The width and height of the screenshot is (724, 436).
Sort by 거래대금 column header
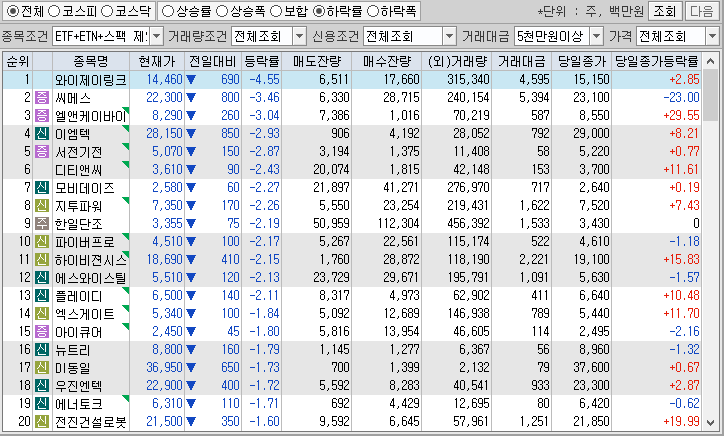tap(522, 61)
